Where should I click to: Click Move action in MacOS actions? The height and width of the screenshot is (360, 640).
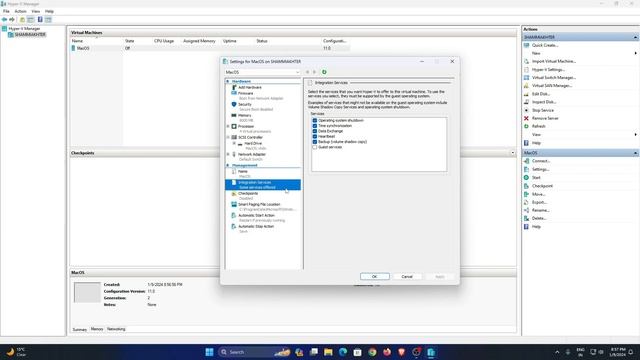tap(538, 194)
